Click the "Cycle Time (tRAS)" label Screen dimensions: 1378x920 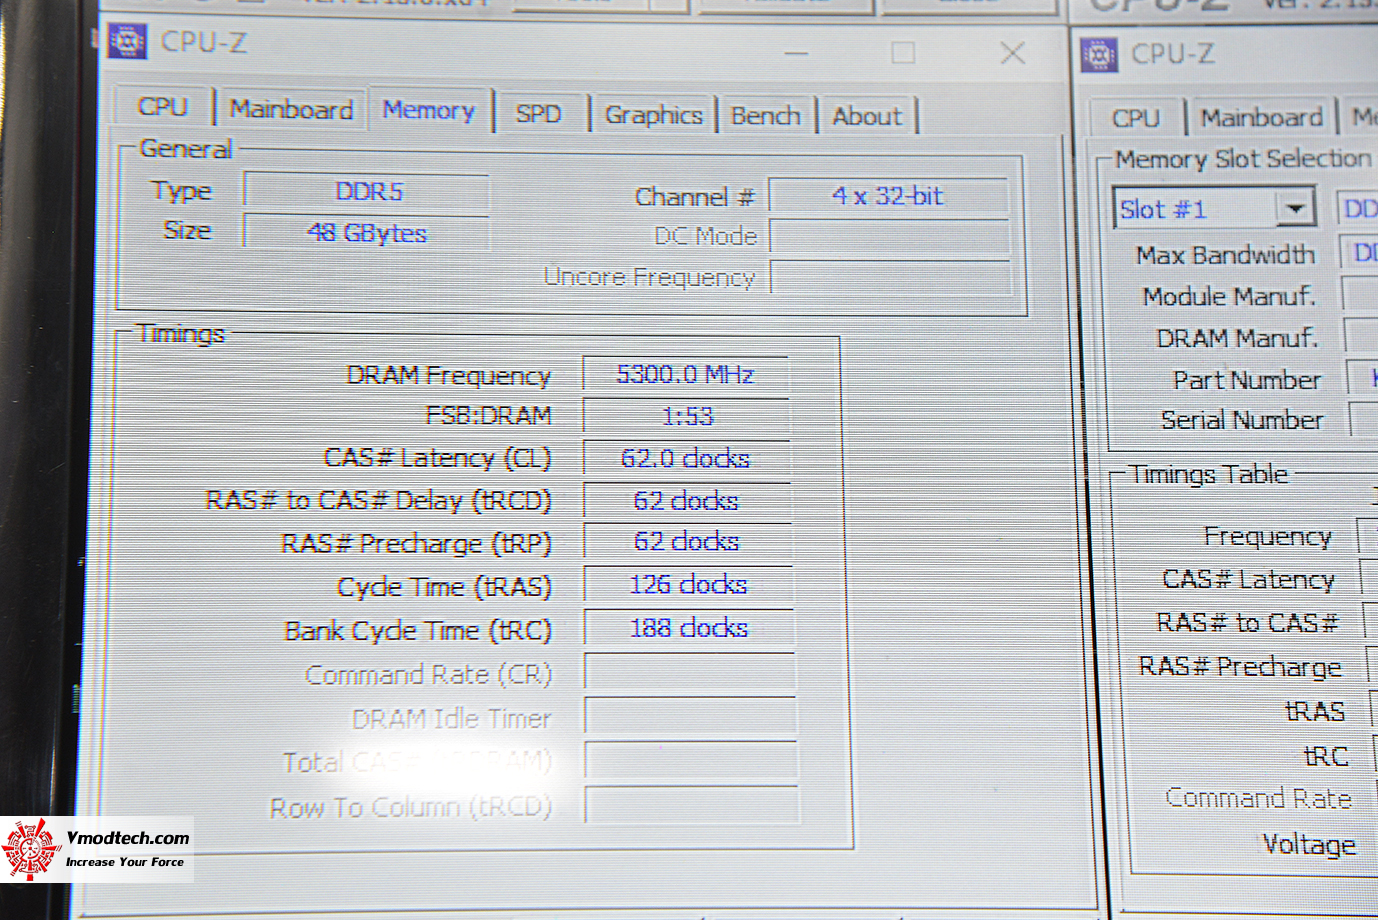tap(444, 587)
